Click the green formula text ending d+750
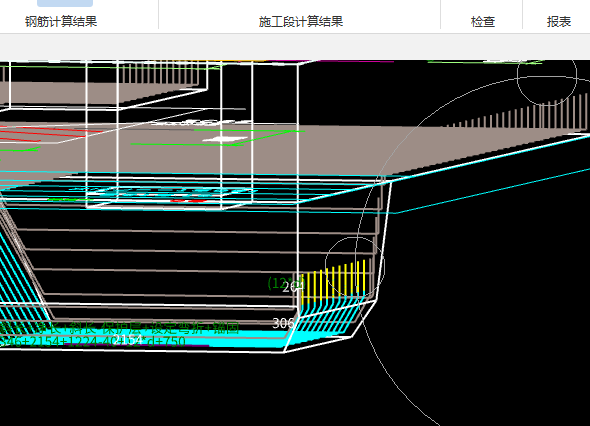The image size is (590, 426). click(93, 341)
